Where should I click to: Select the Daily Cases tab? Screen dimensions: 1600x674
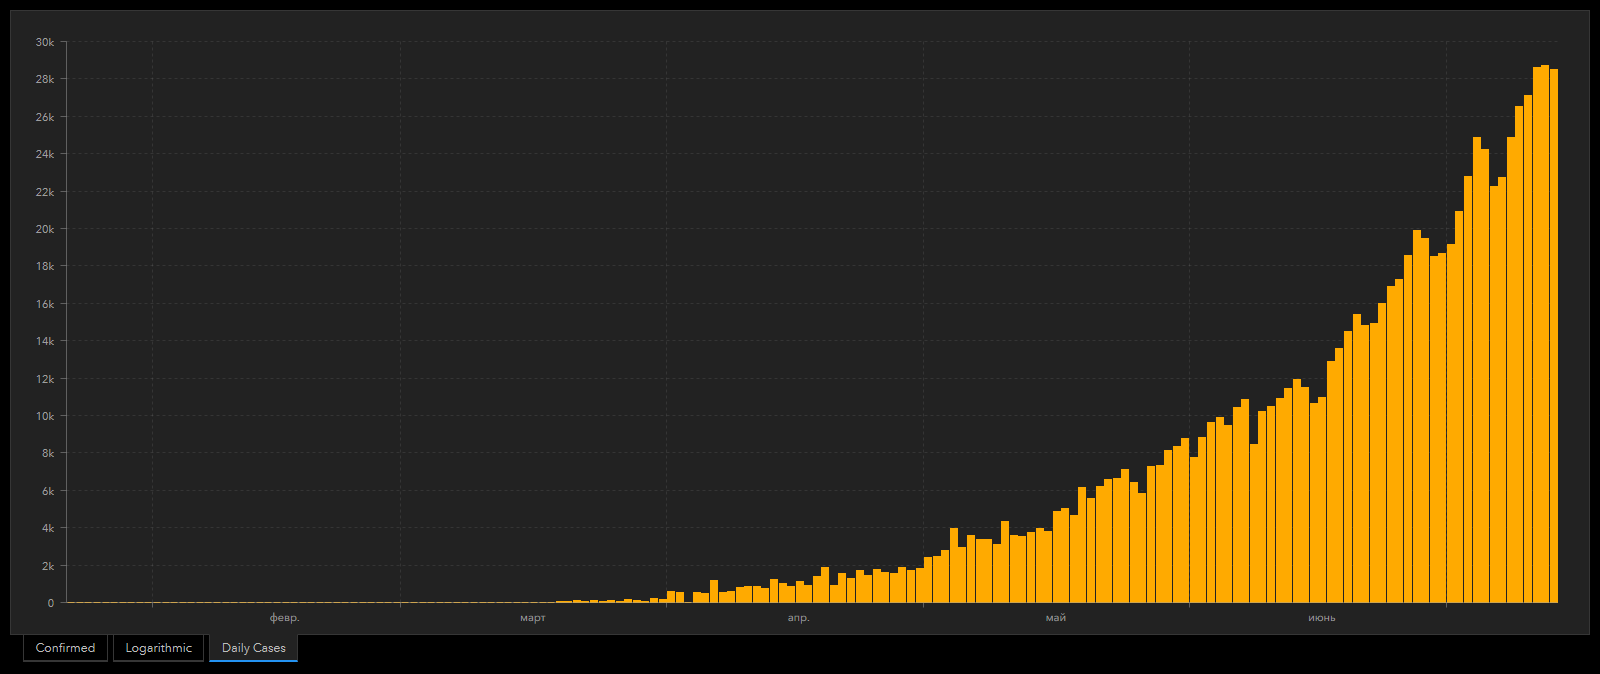[x=253, y=648]
